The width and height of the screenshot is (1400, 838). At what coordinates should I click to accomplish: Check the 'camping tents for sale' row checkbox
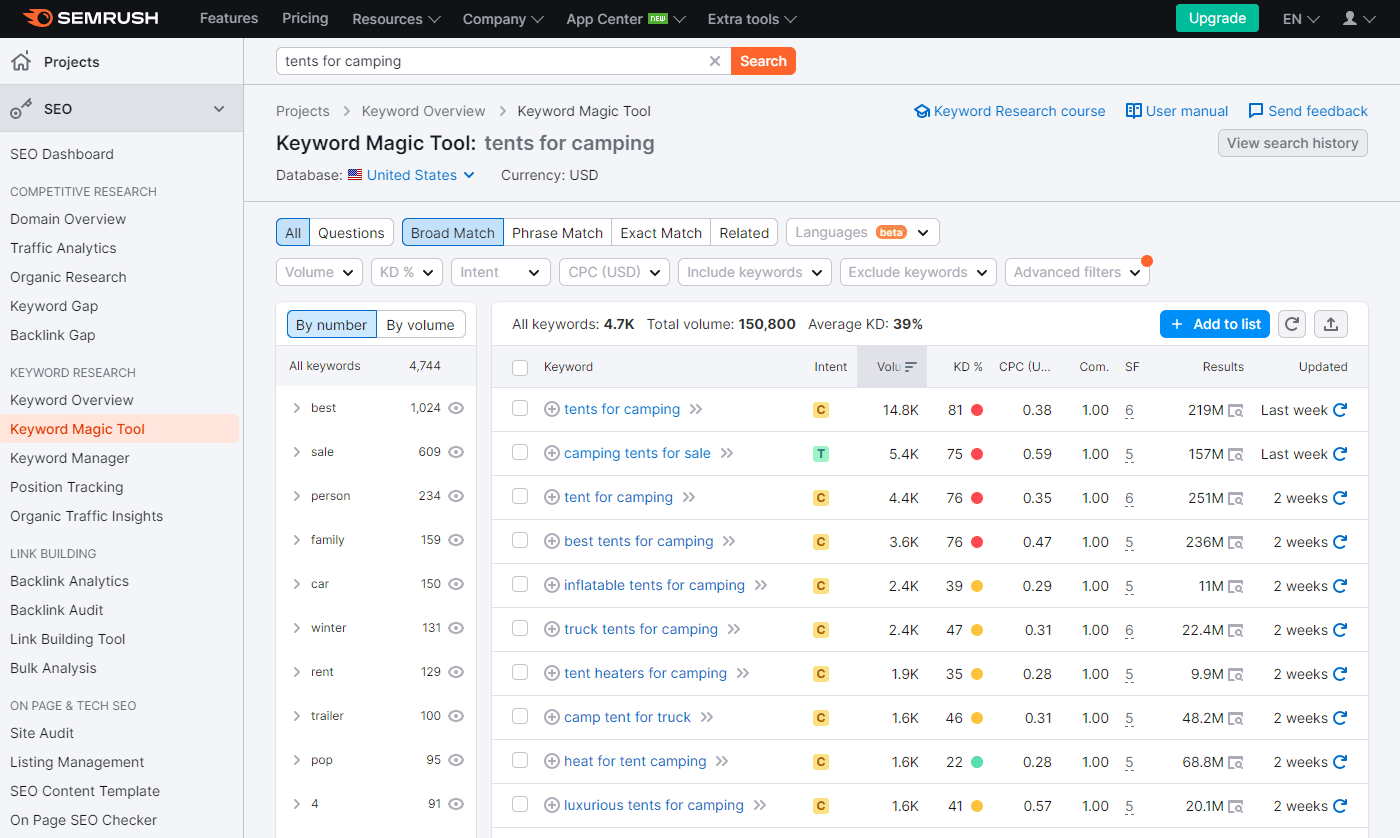coord(520,452)
